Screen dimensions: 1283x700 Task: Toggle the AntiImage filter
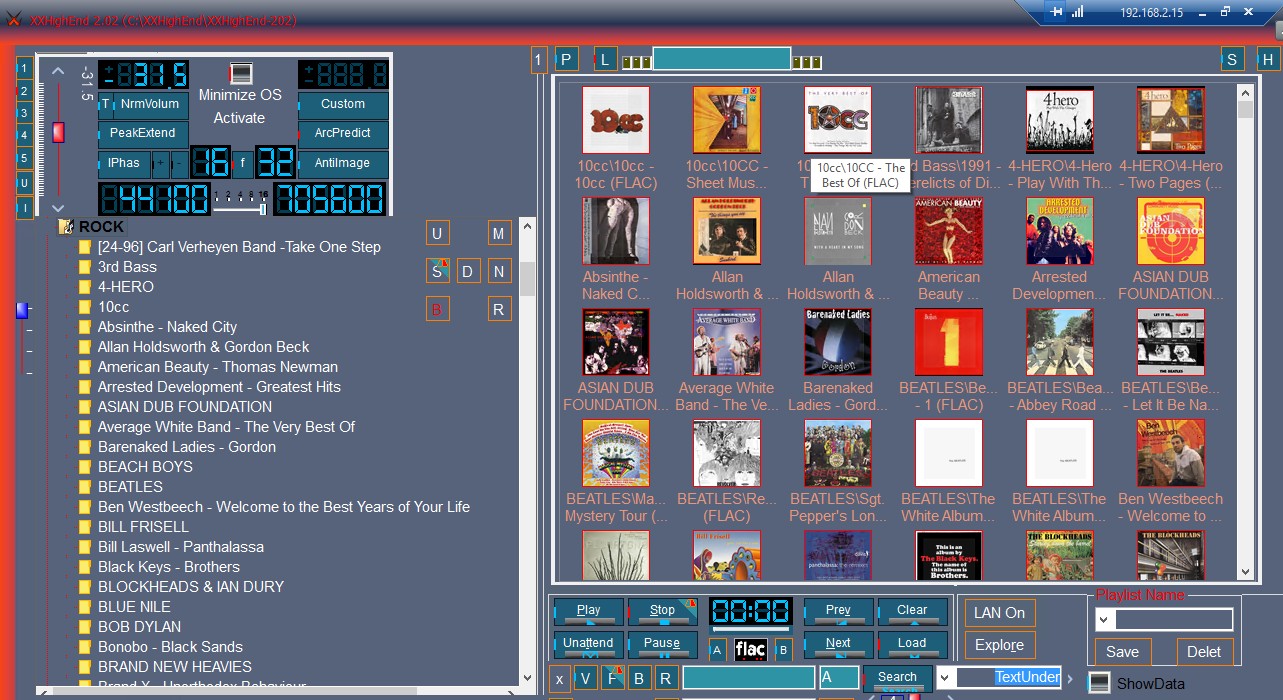point(343,163)
